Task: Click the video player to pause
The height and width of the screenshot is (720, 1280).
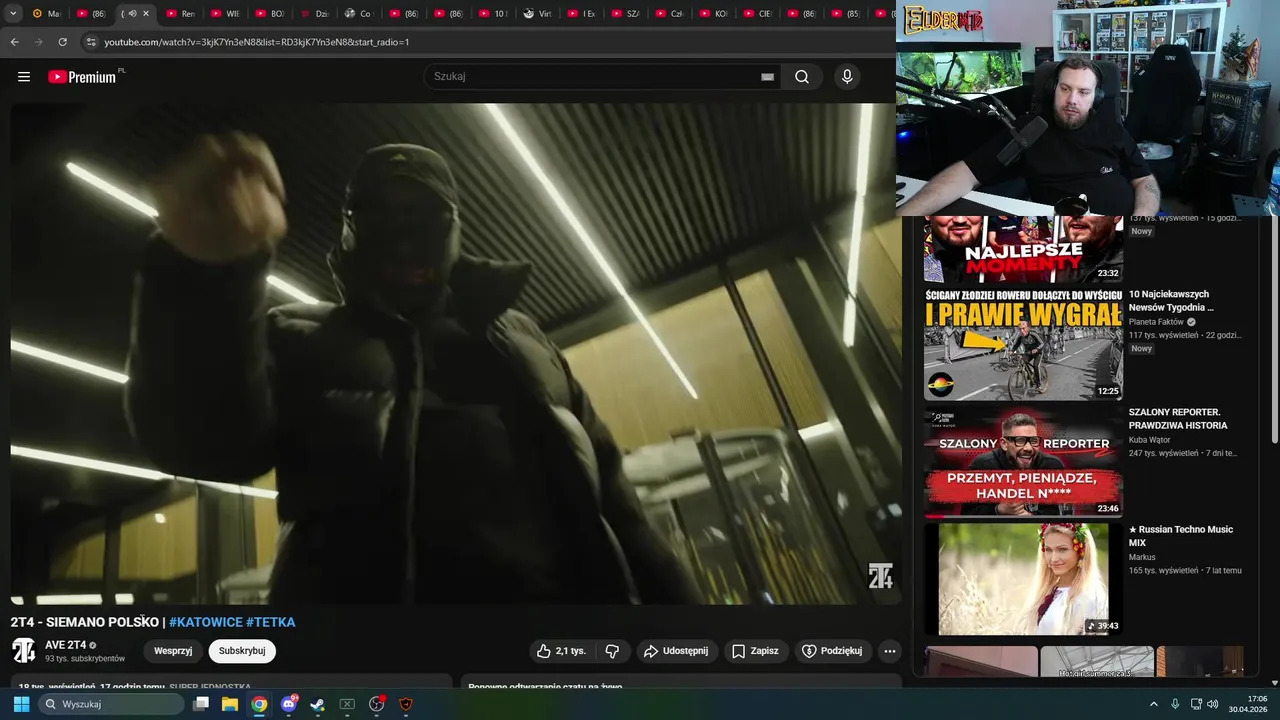Action: (456, 354)
